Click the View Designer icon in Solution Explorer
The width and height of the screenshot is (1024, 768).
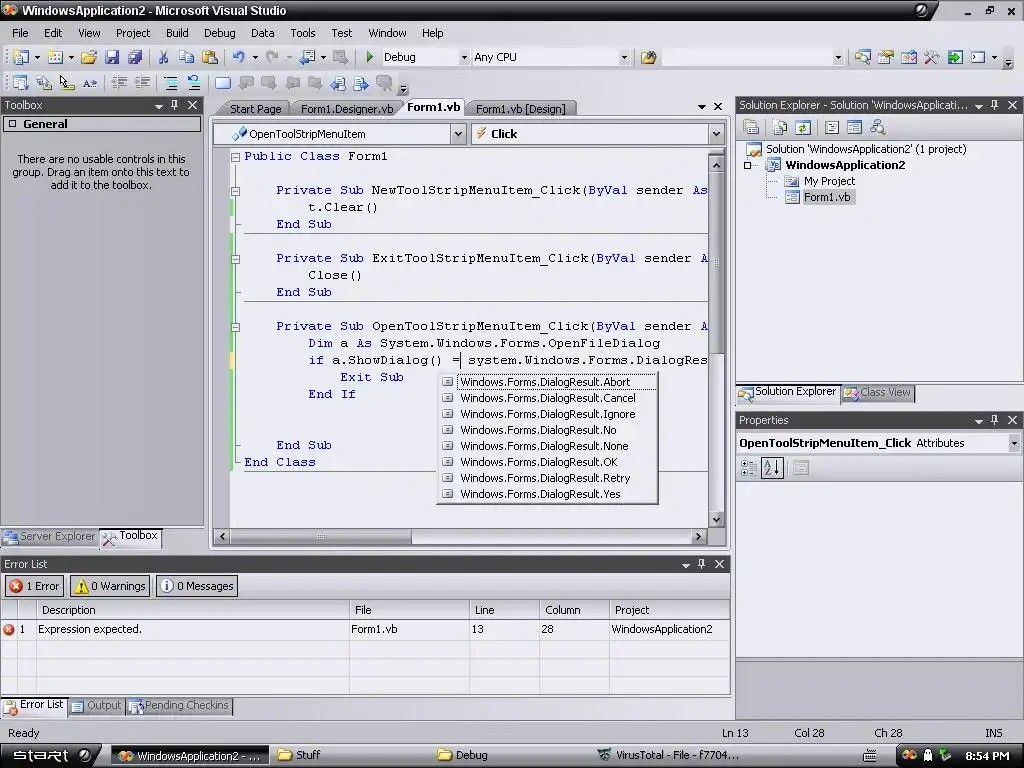pyautogui.click(x=854, y=127)
